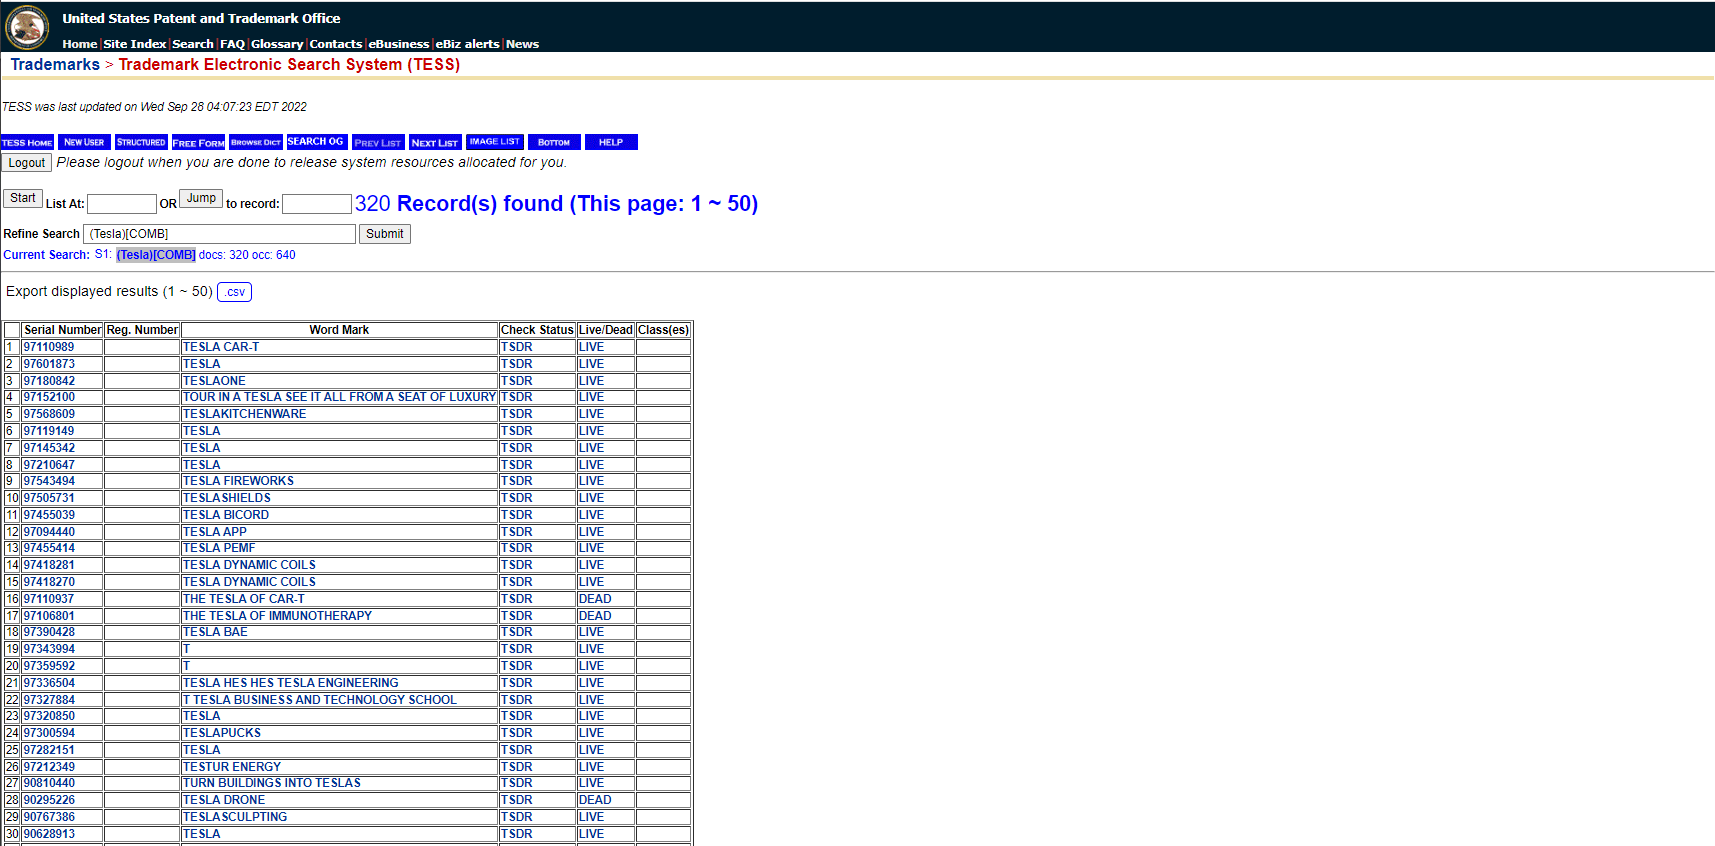Viewport: 1715px width, 846px height.
Task: Open the Free Form search button
Action: click(x=198, y=142)
